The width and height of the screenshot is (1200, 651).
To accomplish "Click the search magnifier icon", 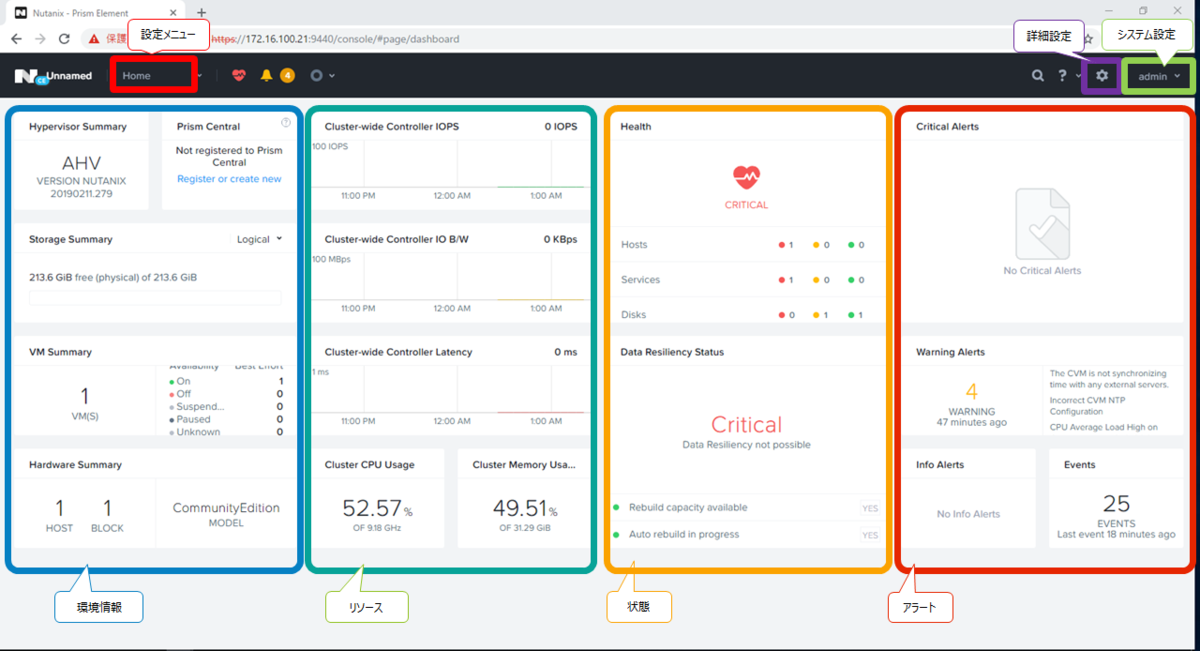I will 1039,76.
